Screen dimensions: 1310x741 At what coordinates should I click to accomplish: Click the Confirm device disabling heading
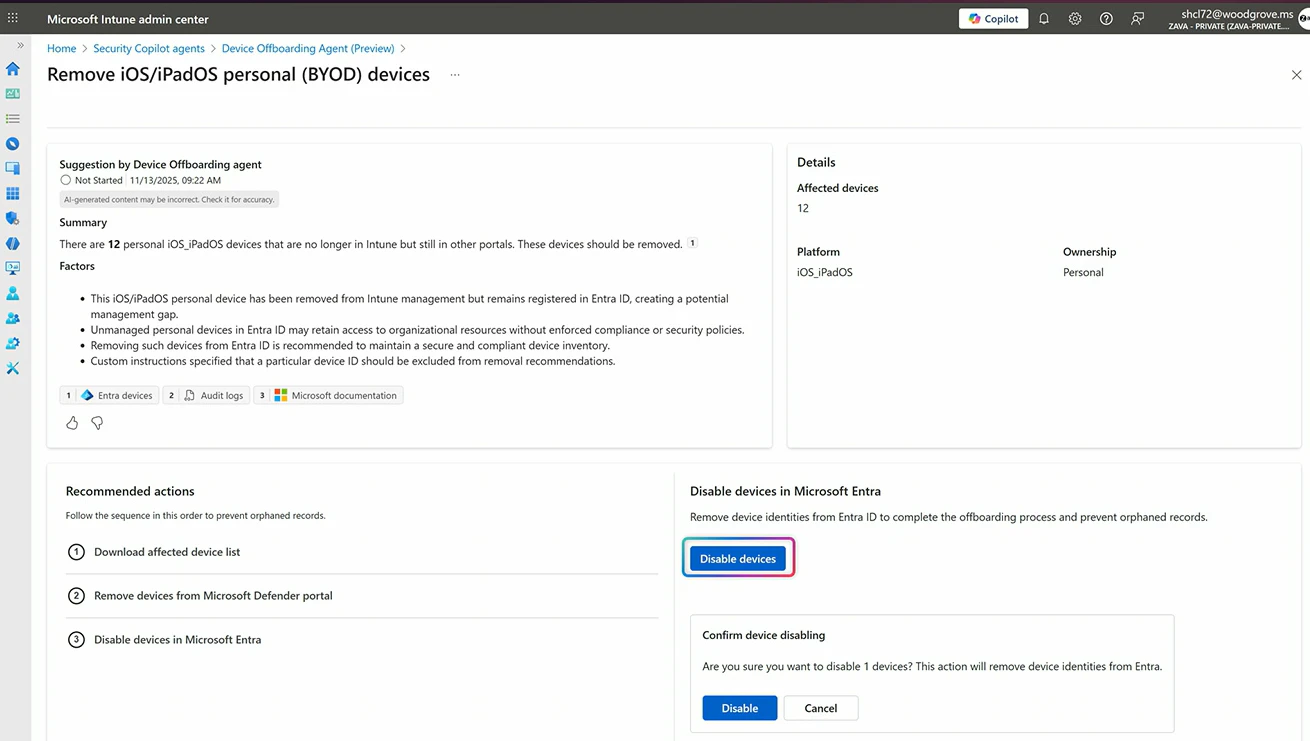(764, 635)
